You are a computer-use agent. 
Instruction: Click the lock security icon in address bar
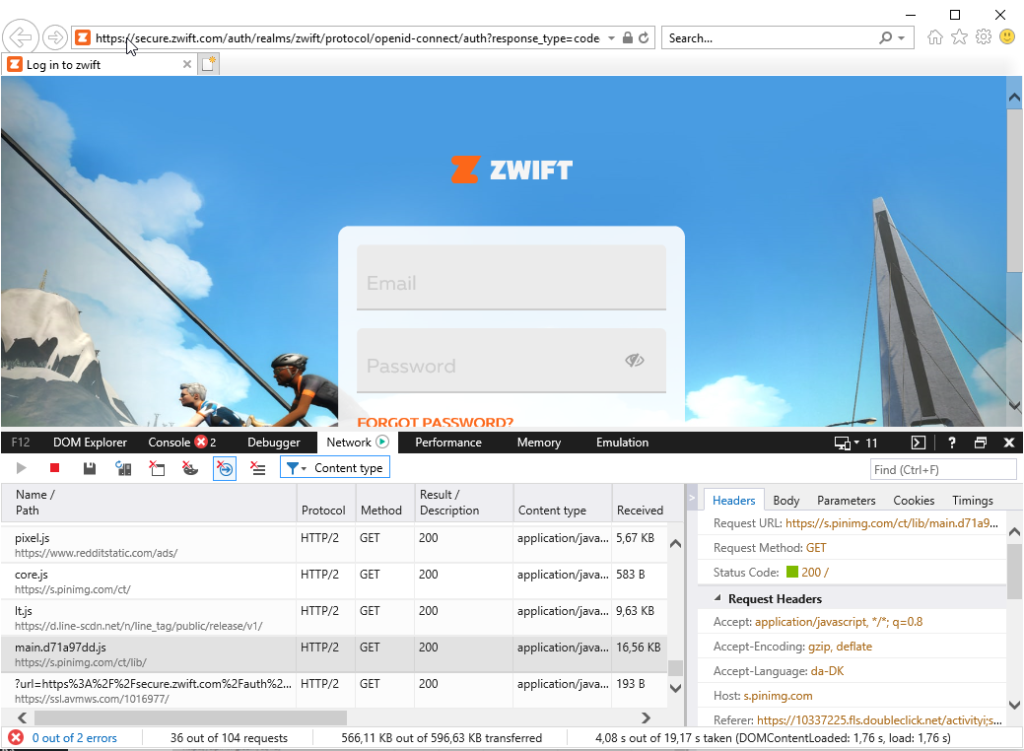point(628,38)
